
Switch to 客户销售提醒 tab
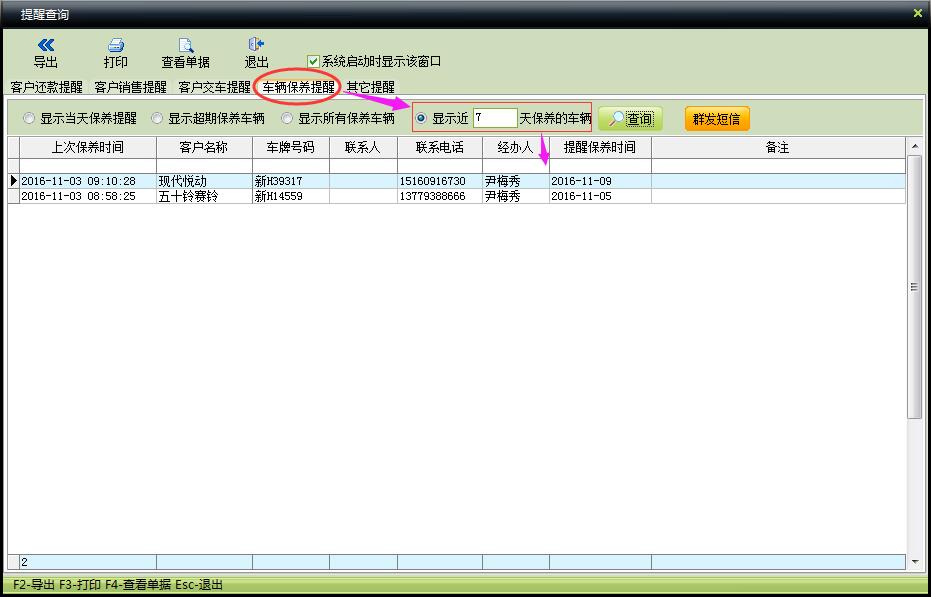[x=130, y=87]
